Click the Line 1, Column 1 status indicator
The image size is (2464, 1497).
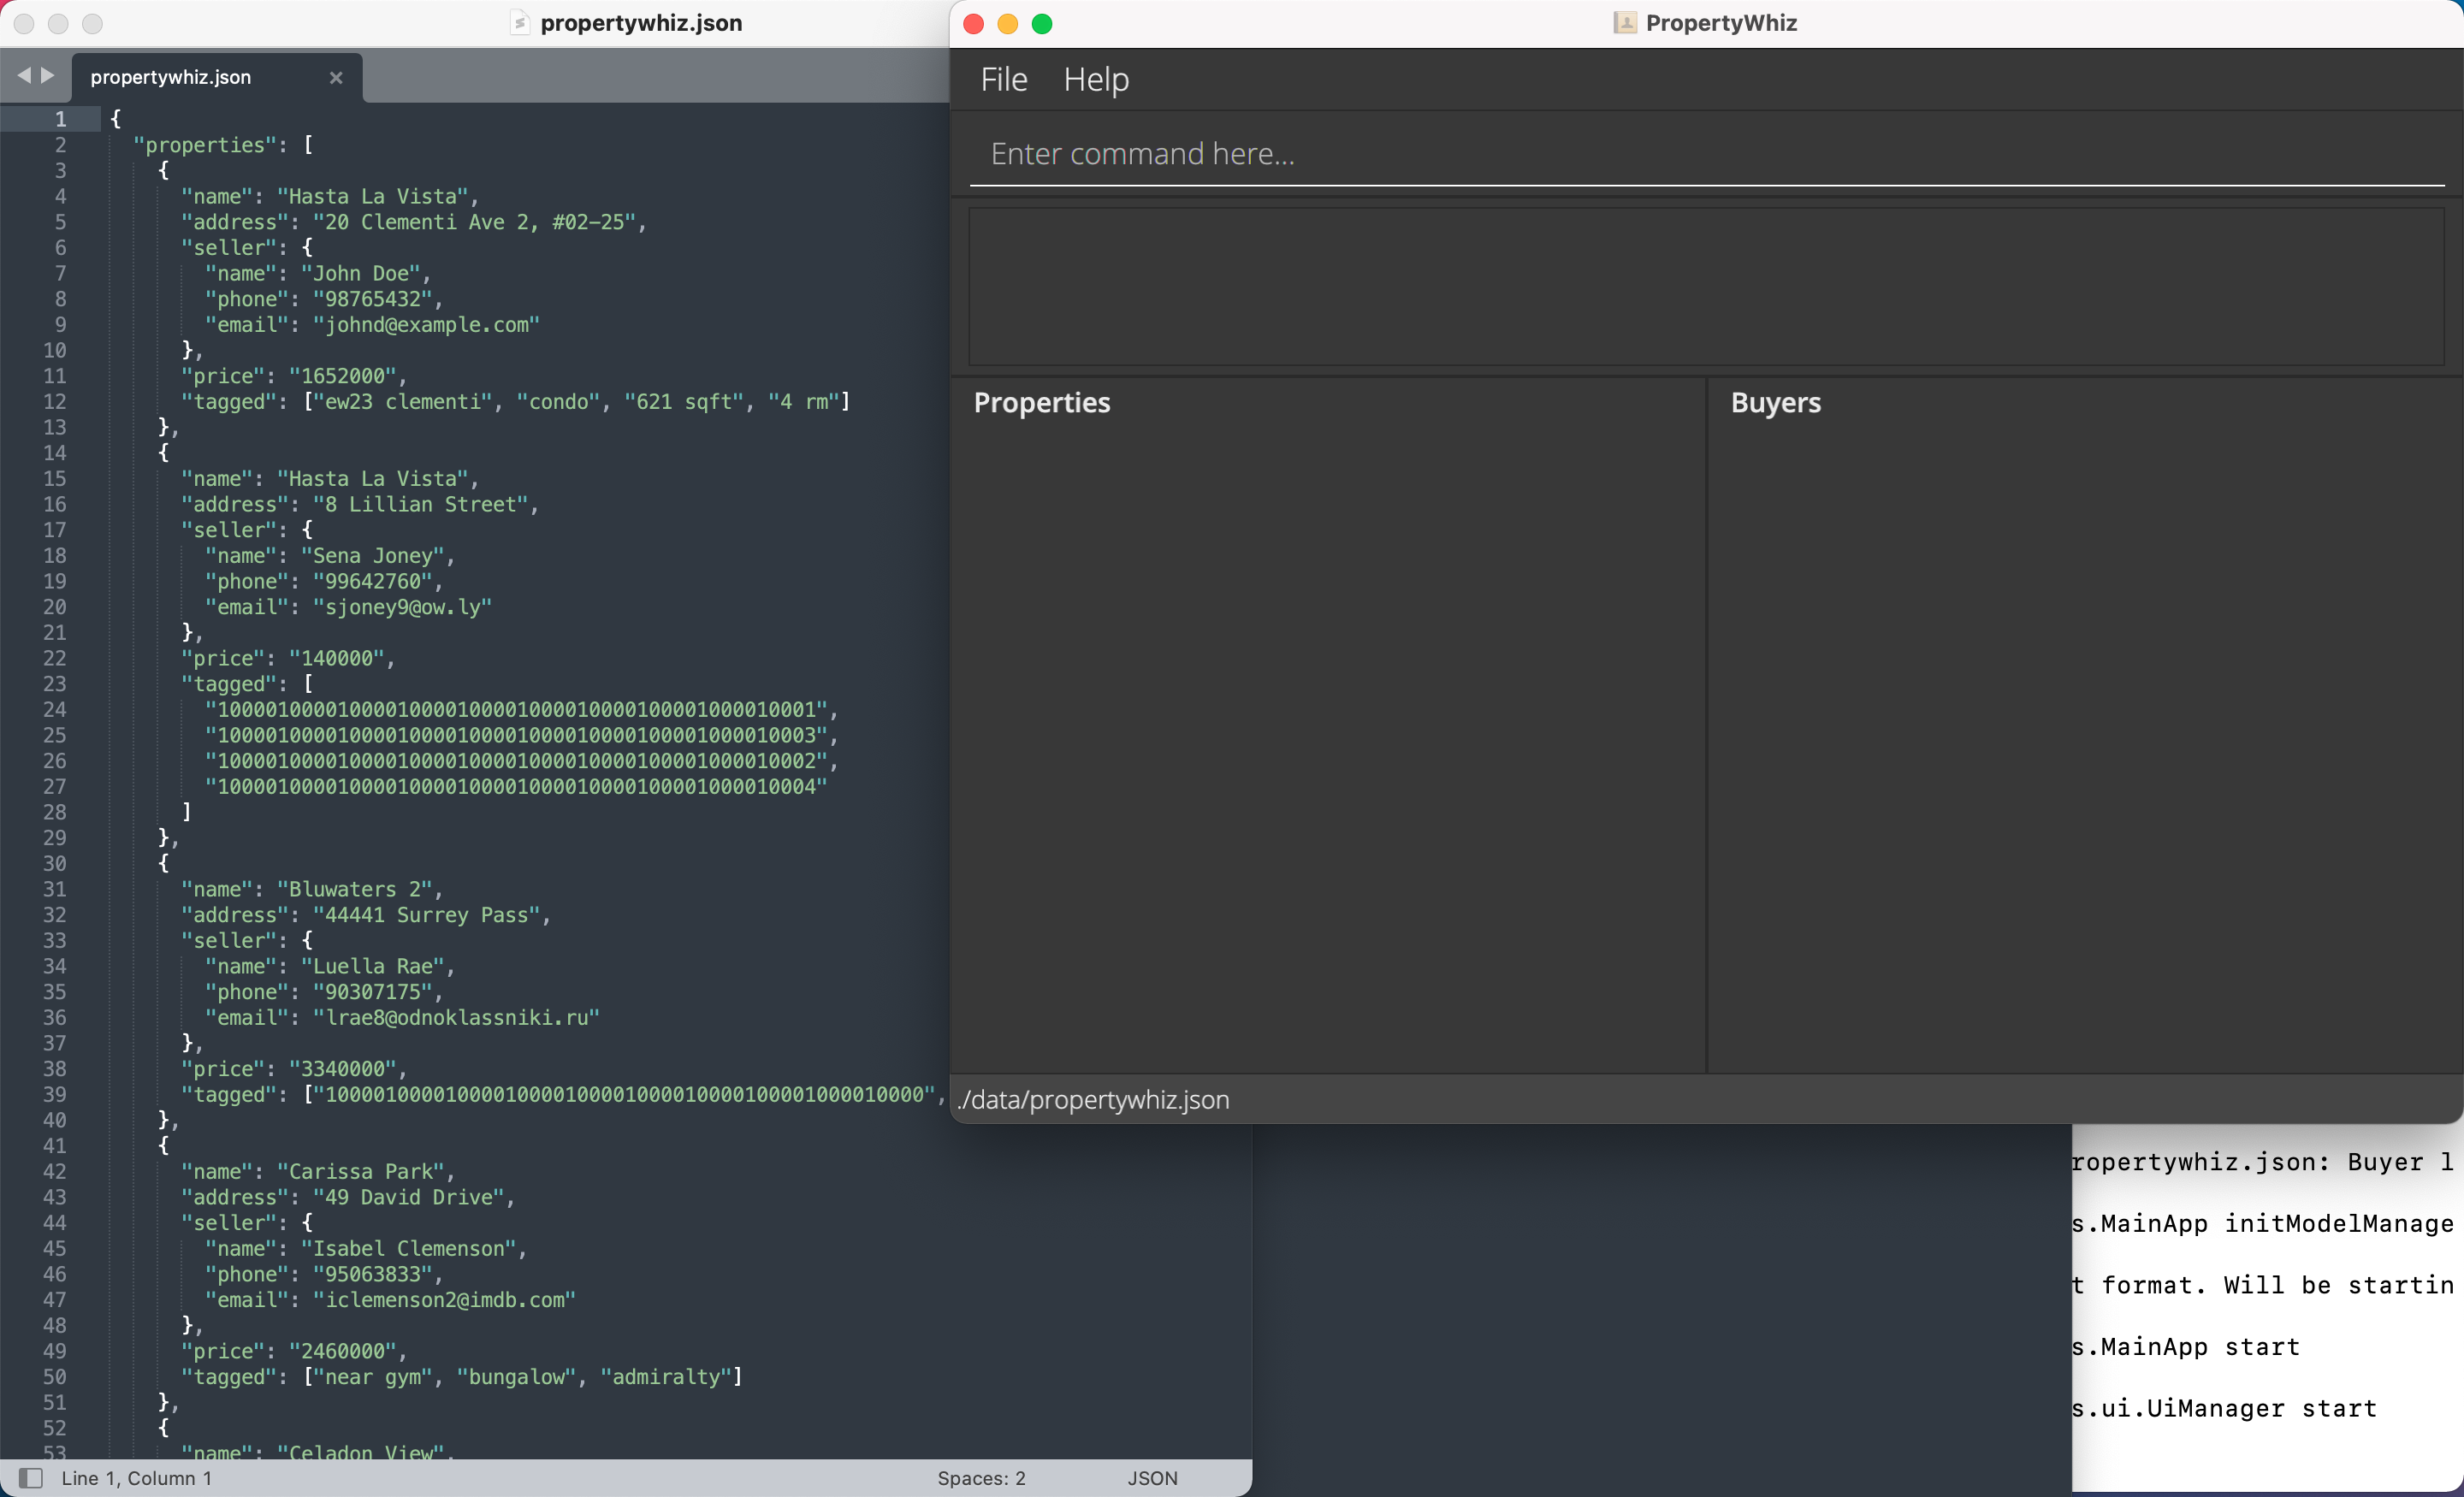coord(137,1478)
